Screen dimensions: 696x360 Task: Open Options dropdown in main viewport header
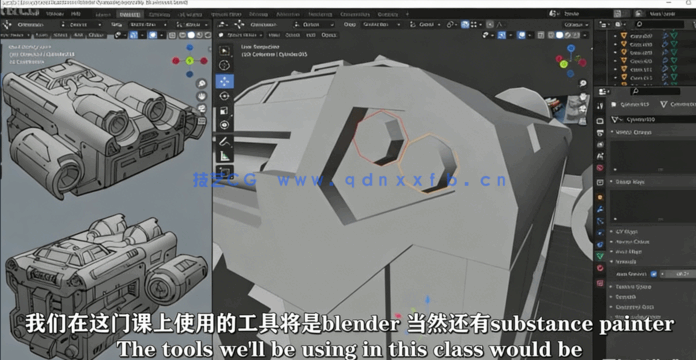coord(577,24)
